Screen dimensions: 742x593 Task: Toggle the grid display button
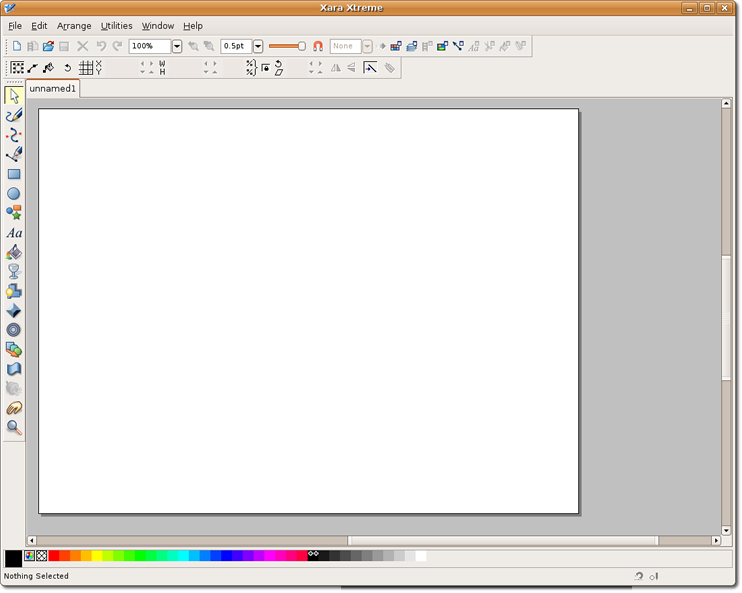pos(86,68)
